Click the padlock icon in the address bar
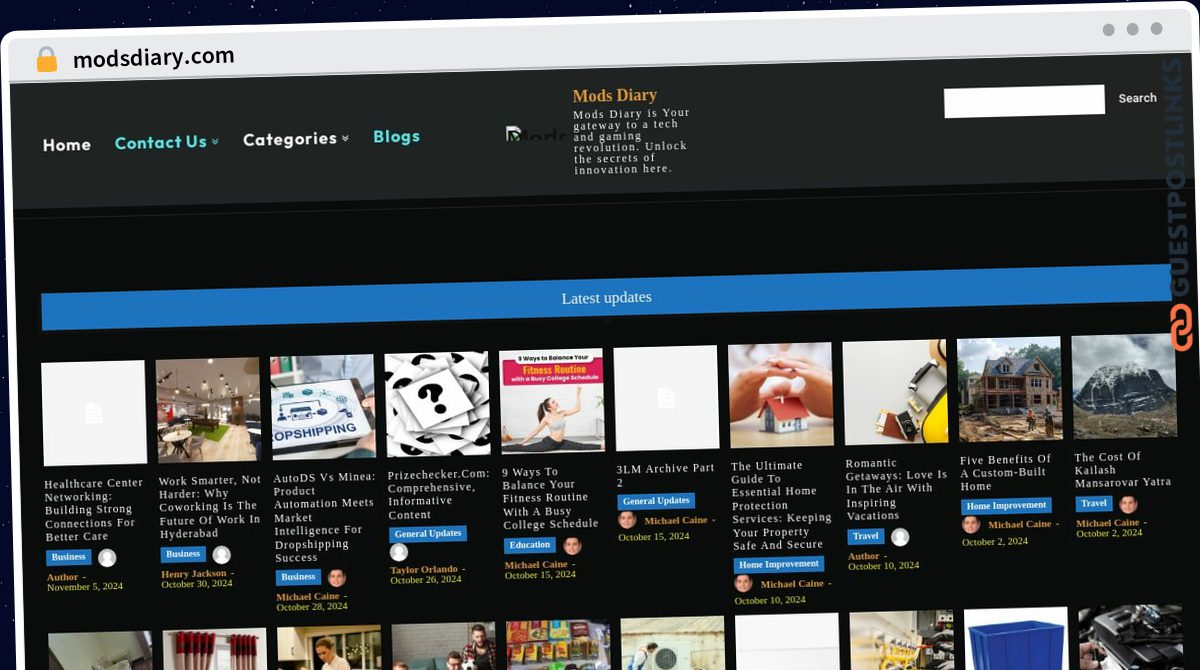This screenshot has width=1200, height=670. (47, 60)
